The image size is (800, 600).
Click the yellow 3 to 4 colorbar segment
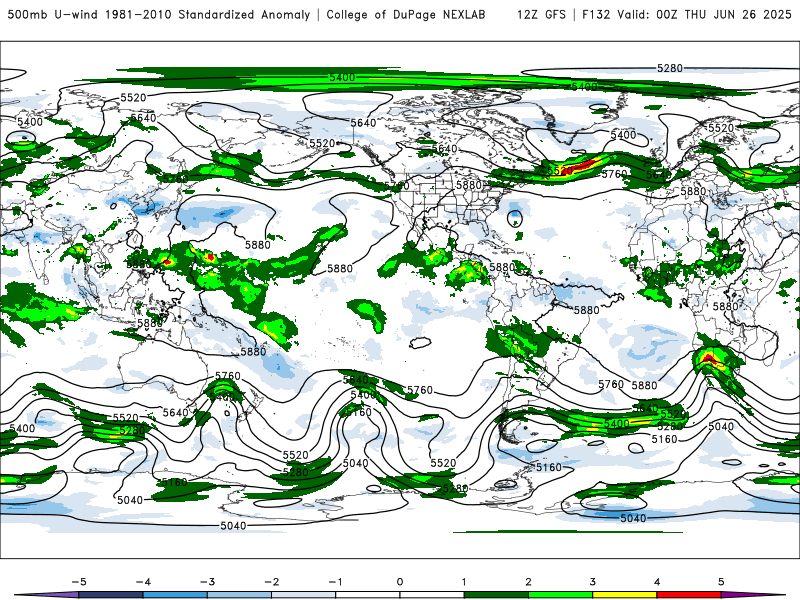point(625,595)
